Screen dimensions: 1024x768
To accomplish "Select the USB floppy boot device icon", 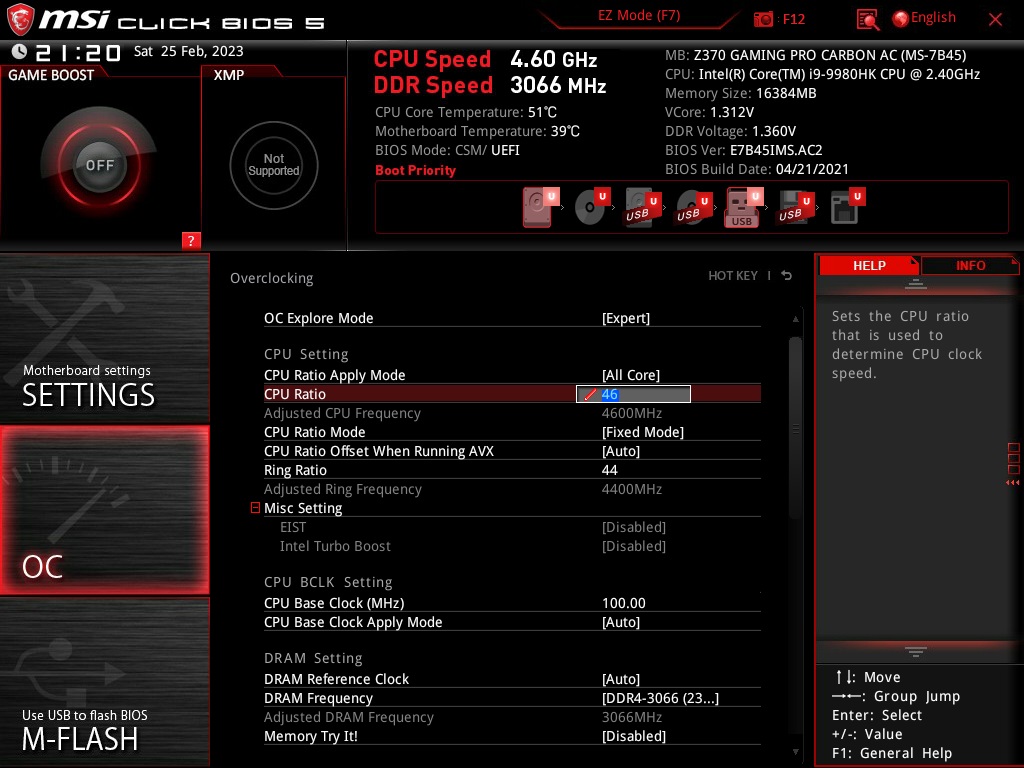I will click(x=795, y=208).
